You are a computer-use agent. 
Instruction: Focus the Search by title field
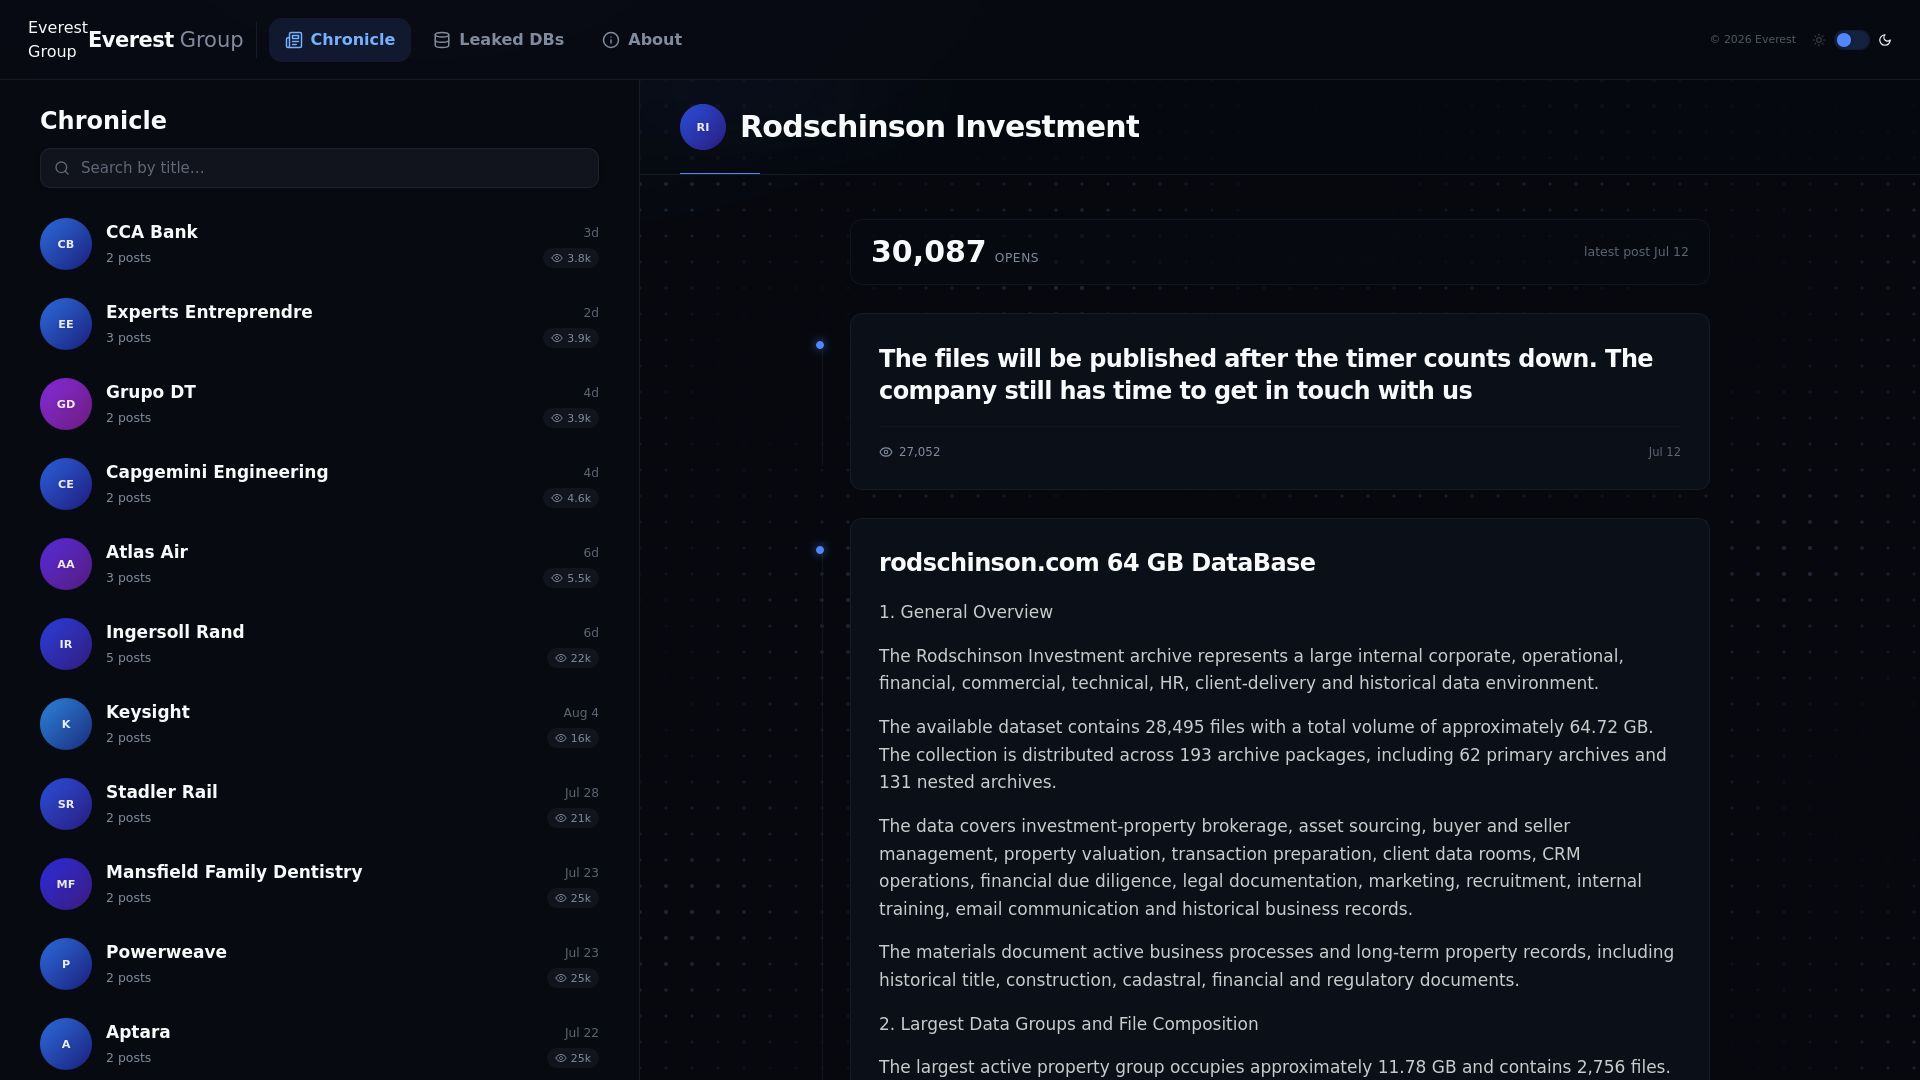[x=319, y=168]
